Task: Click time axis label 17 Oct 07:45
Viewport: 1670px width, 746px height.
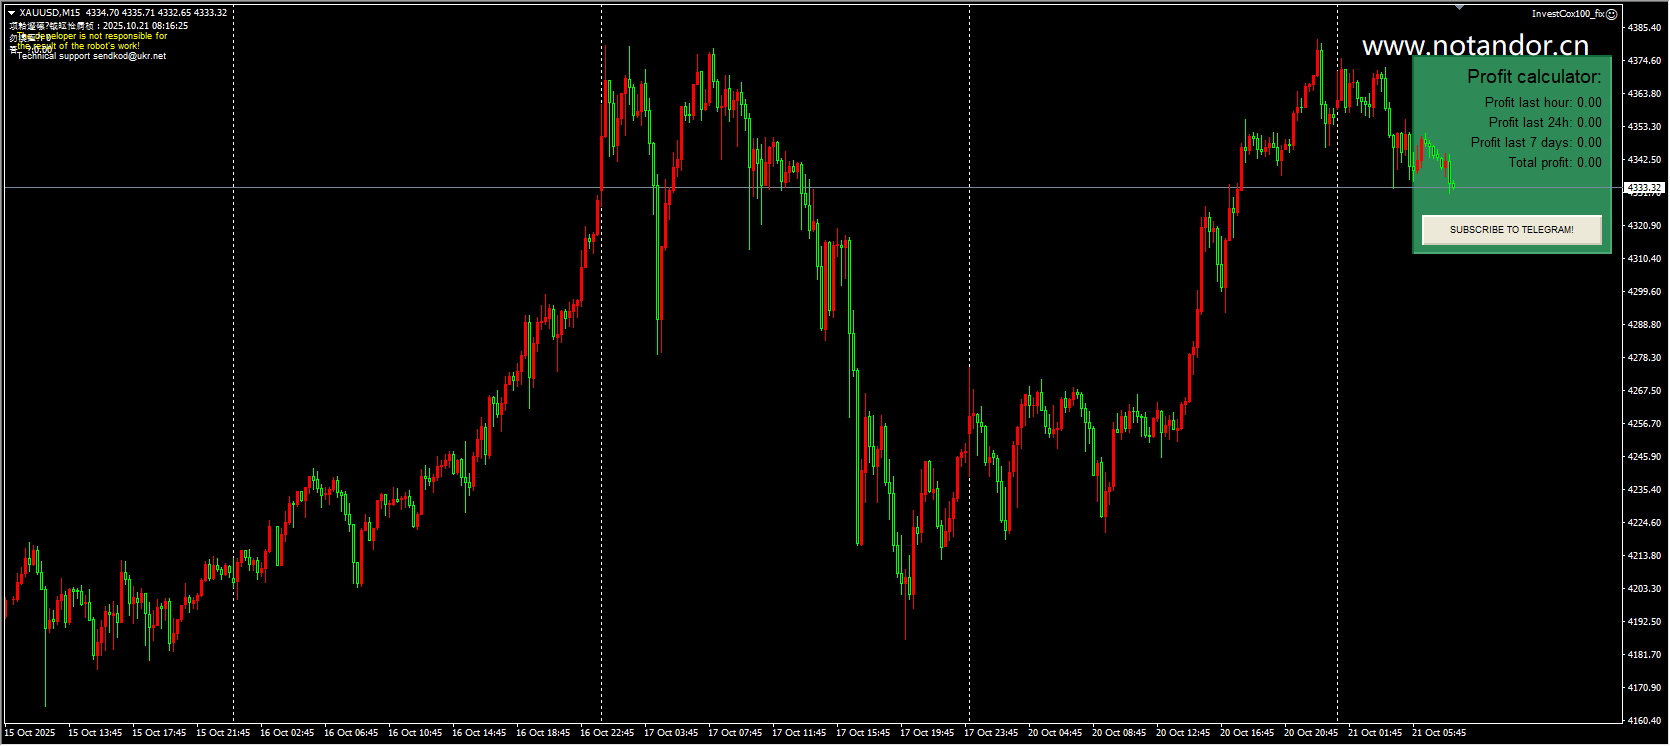Action: 735,733
